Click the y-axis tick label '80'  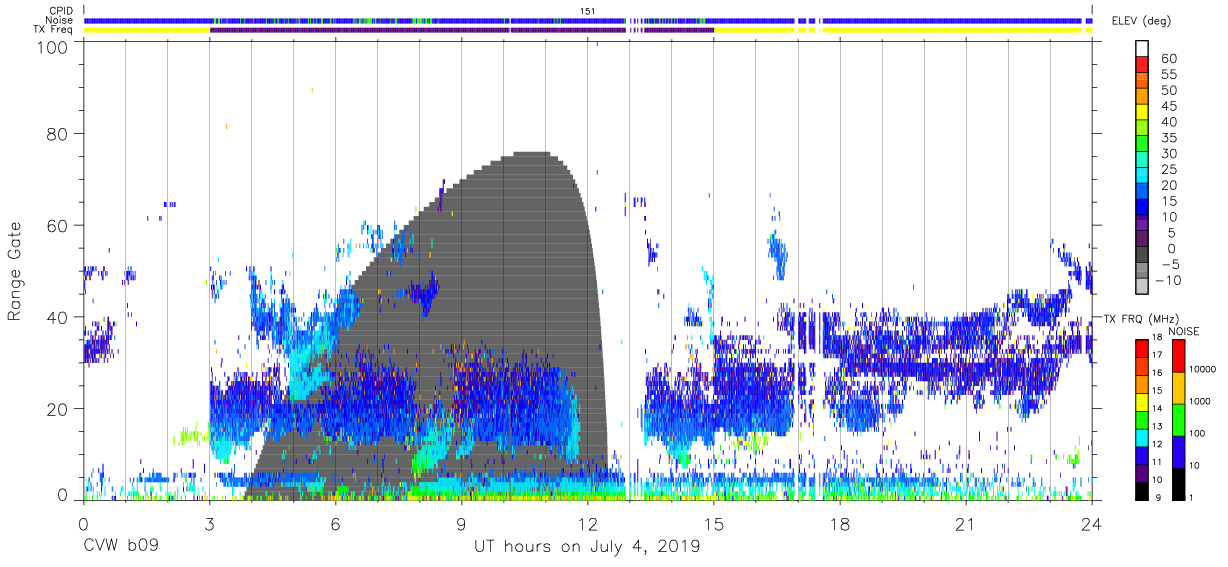[x=59, y=134]
